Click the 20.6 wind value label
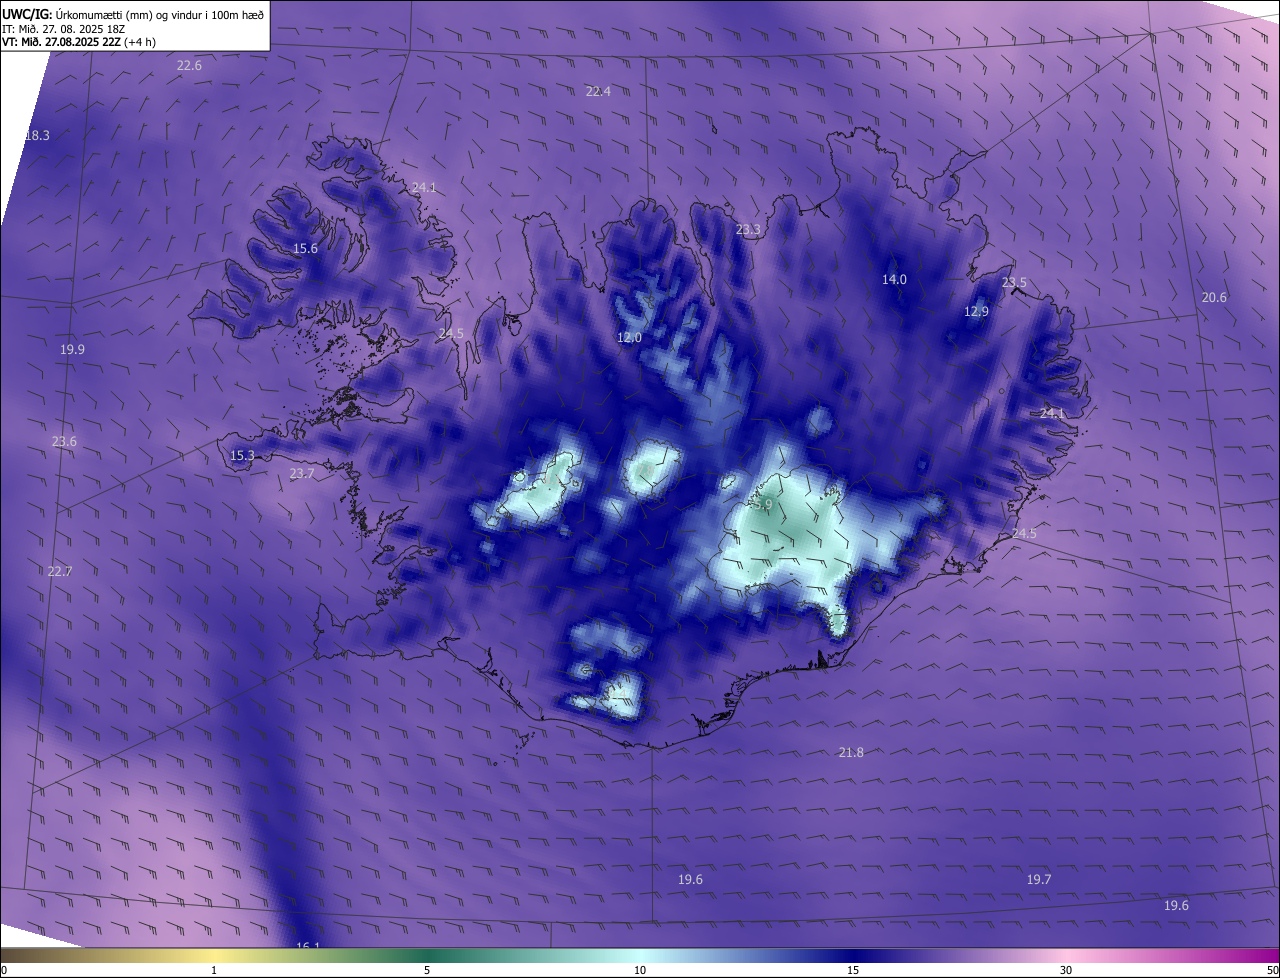1280x978 pixels. (x=1214, y=297)
